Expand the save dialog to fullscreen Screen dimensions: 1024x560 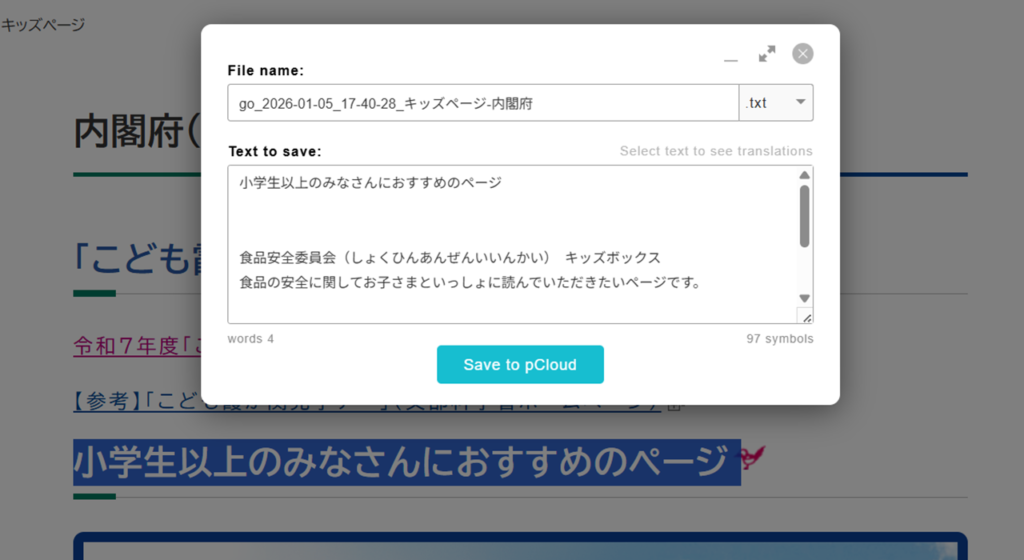(x=767, y=54)
